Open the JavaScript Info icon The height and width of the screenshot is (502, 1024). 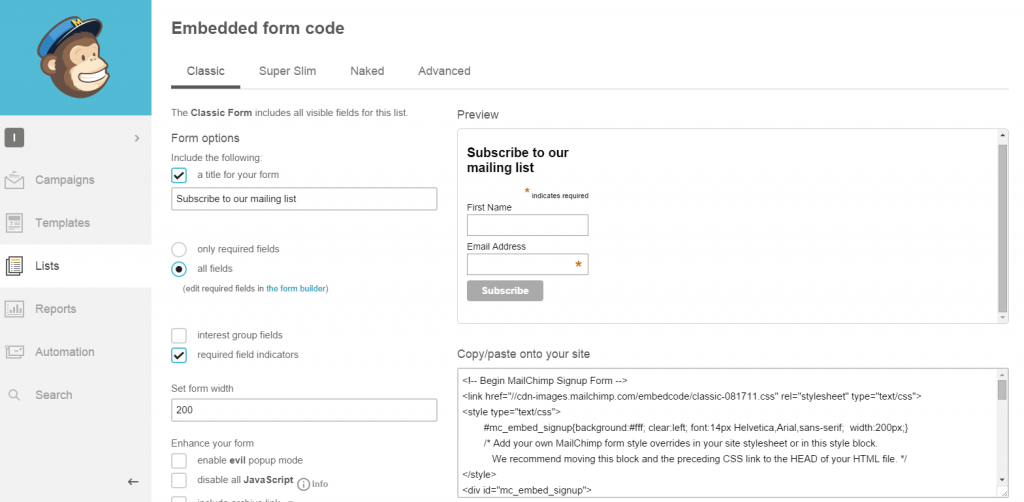[x=303, y=484]
